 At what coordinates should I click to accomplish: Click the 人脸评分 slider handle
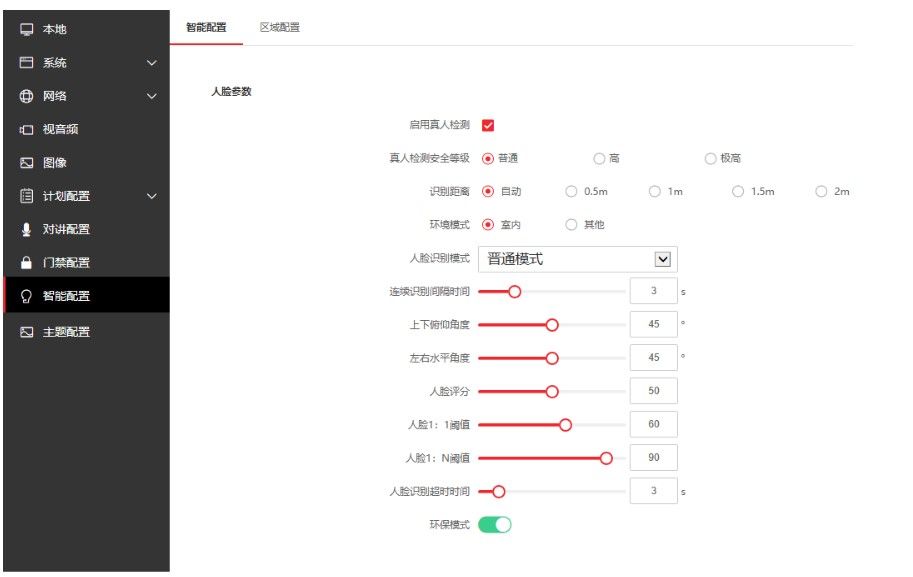click(552, 392)
